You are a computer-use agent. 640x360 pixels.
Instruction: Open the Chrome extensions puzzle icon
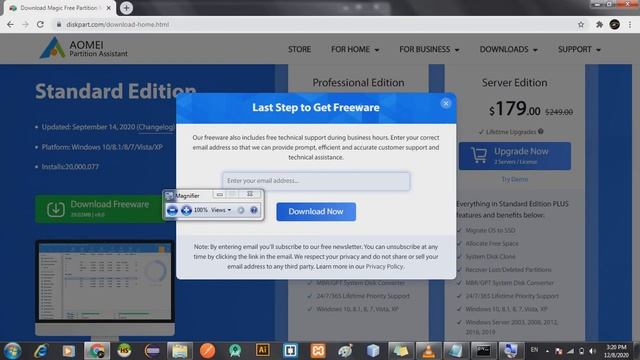point(599,24)
